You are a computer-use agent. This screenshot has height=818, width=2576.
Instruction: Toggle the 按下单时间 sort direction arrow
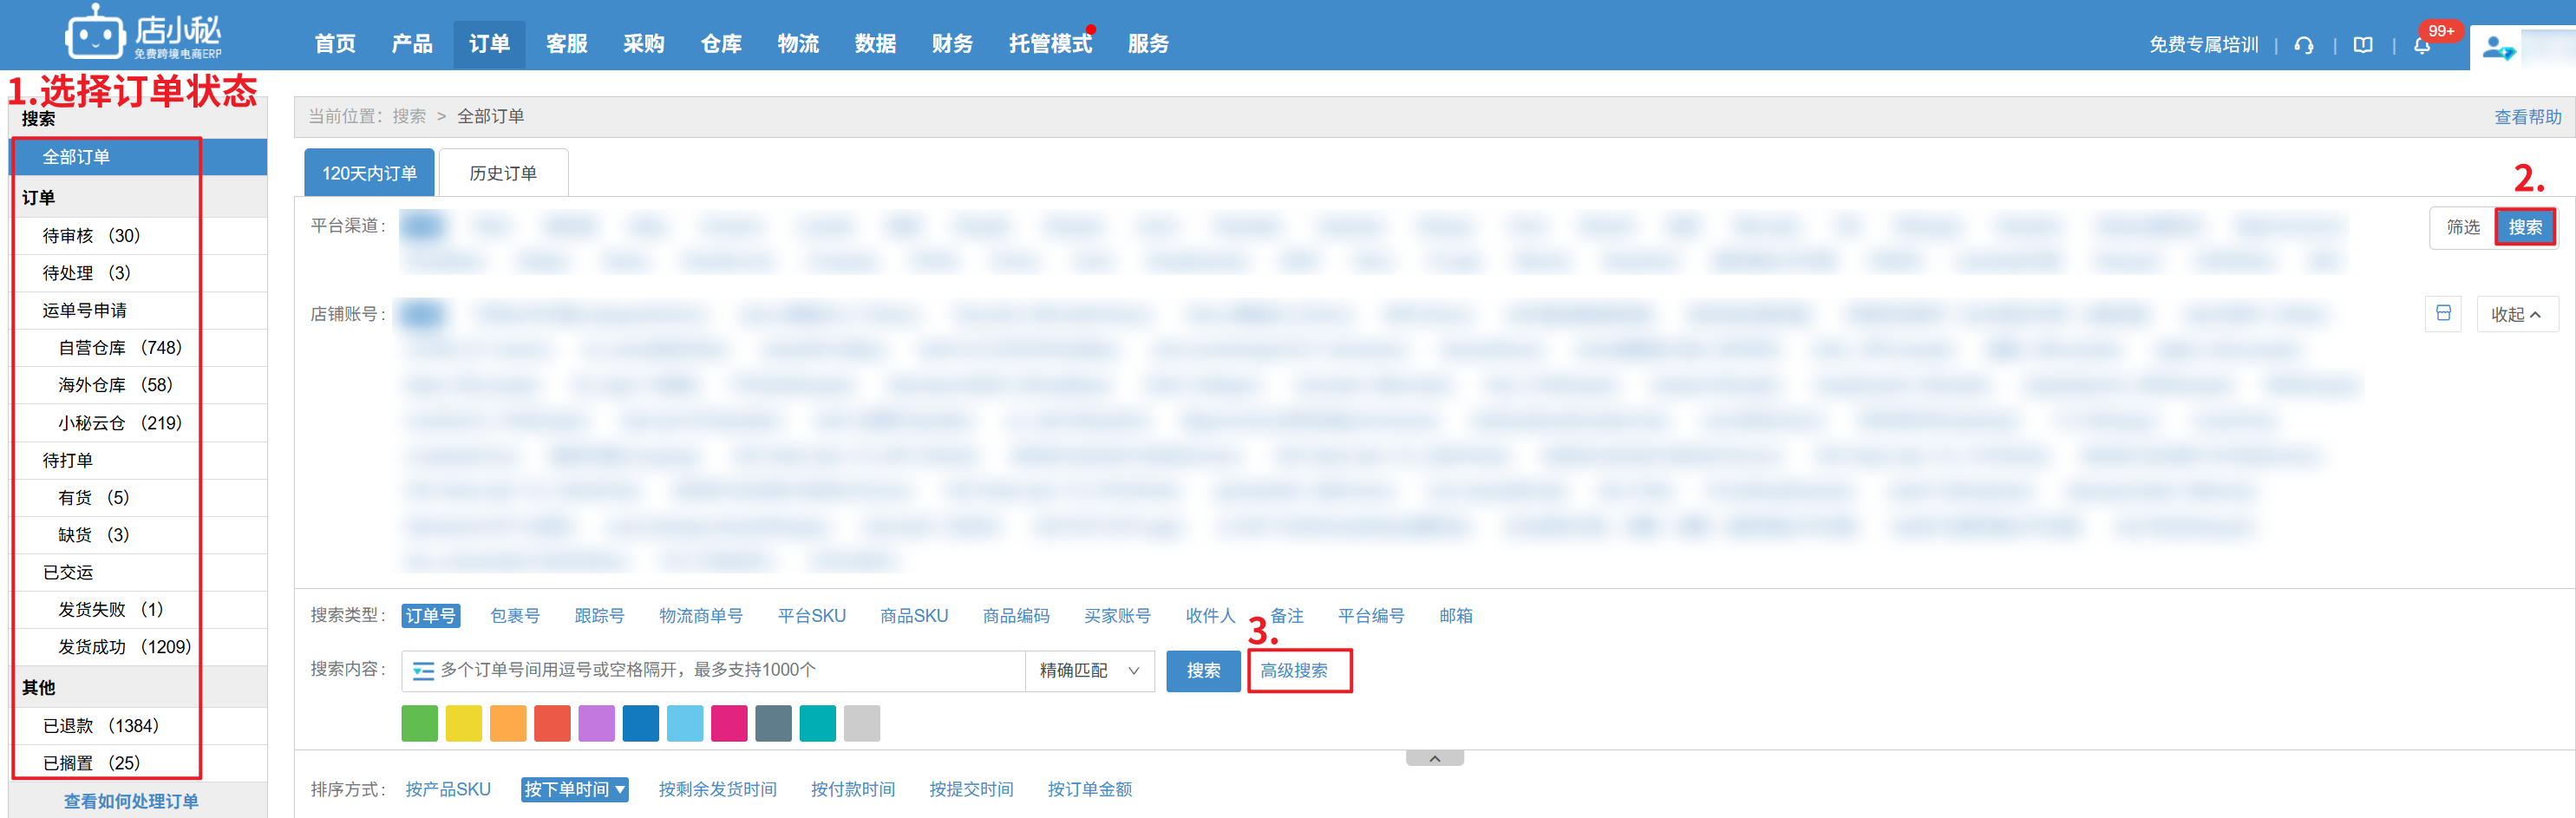tap(621, 789)
